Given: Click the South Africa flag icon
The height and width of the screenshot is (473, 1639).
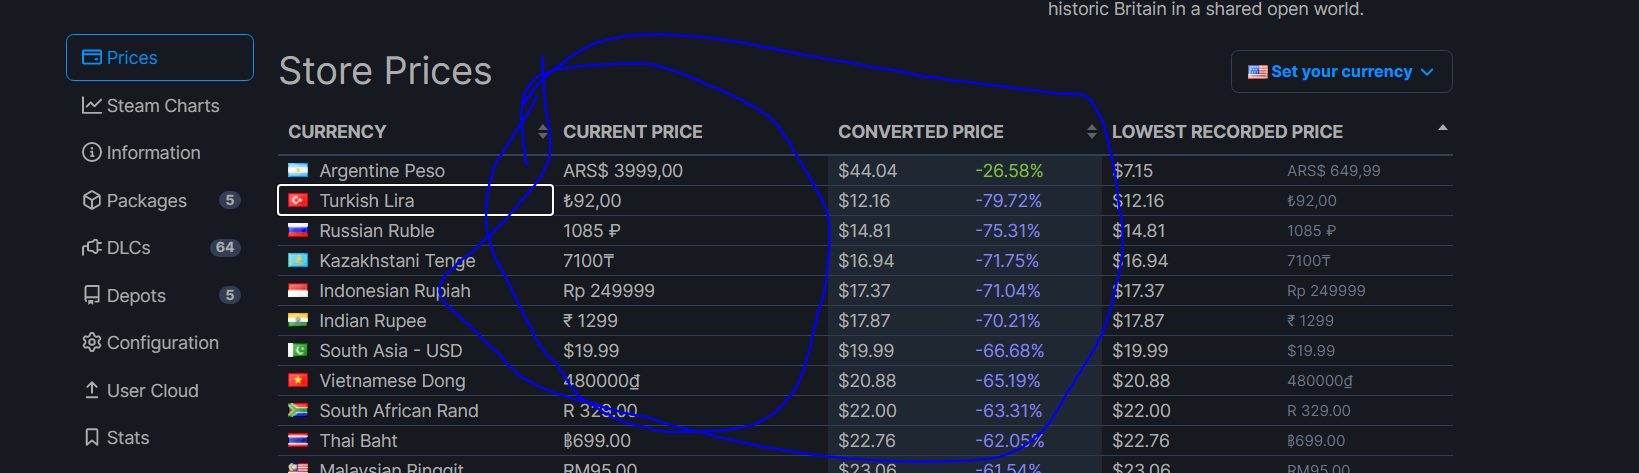Looking at the screenshot, I should pos(298,410).
